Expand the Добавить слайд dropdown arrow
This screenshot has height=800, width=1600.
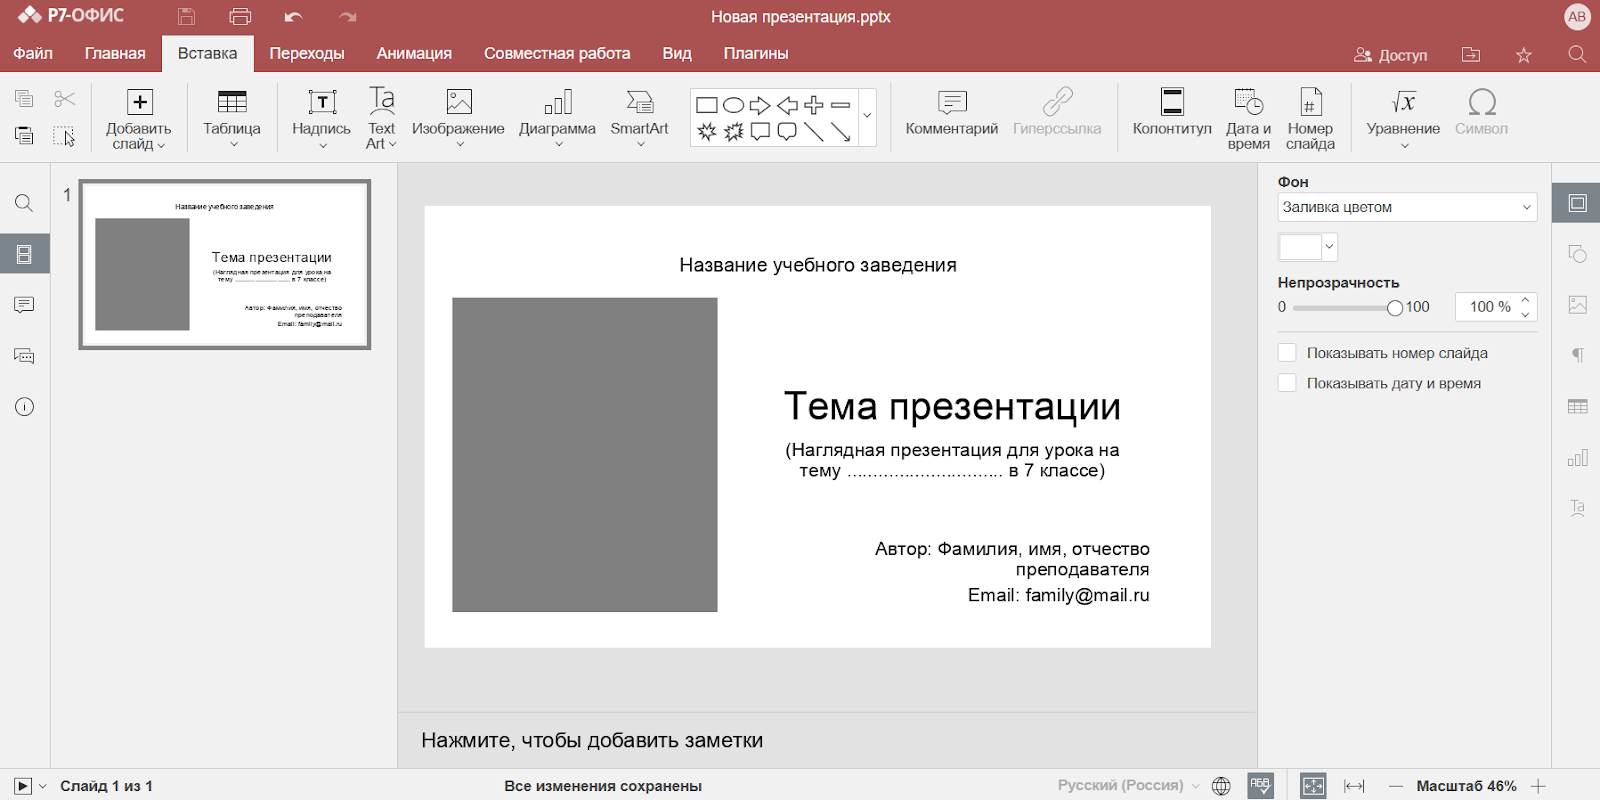point(161,145)
